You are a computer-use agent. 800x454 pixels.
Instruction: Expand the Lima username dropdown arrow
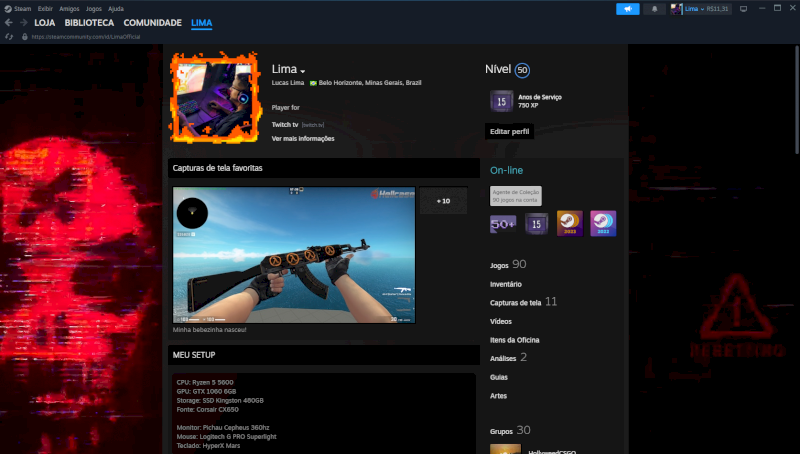point(302,71)
